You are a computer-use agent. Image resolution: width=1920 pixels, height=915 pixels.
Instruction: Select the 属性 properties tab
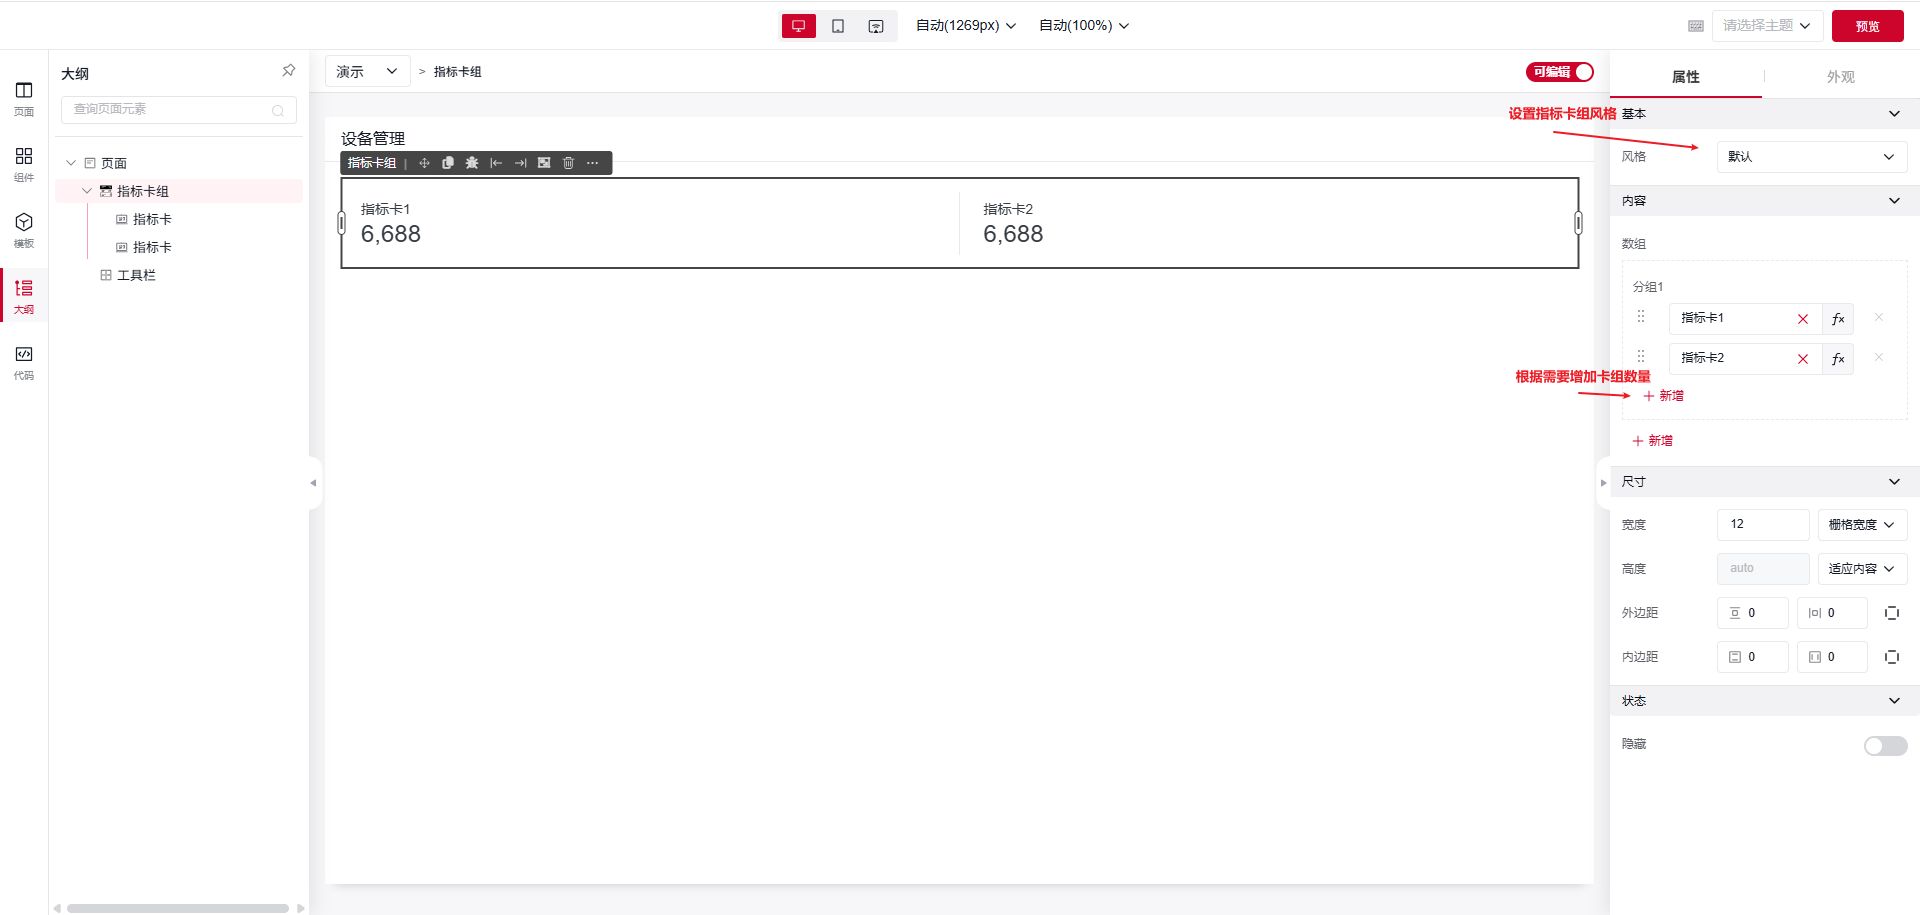(x=1685, y=77)
